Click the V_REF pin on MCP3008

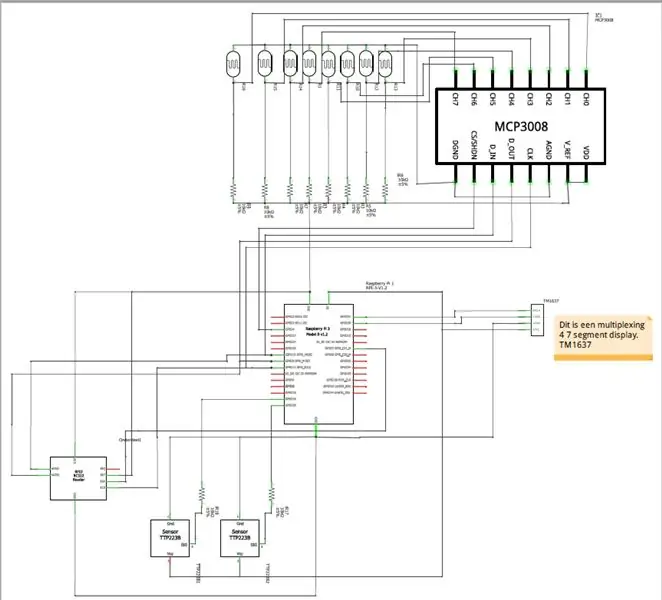pyautogui.click(x=567, y=173)
